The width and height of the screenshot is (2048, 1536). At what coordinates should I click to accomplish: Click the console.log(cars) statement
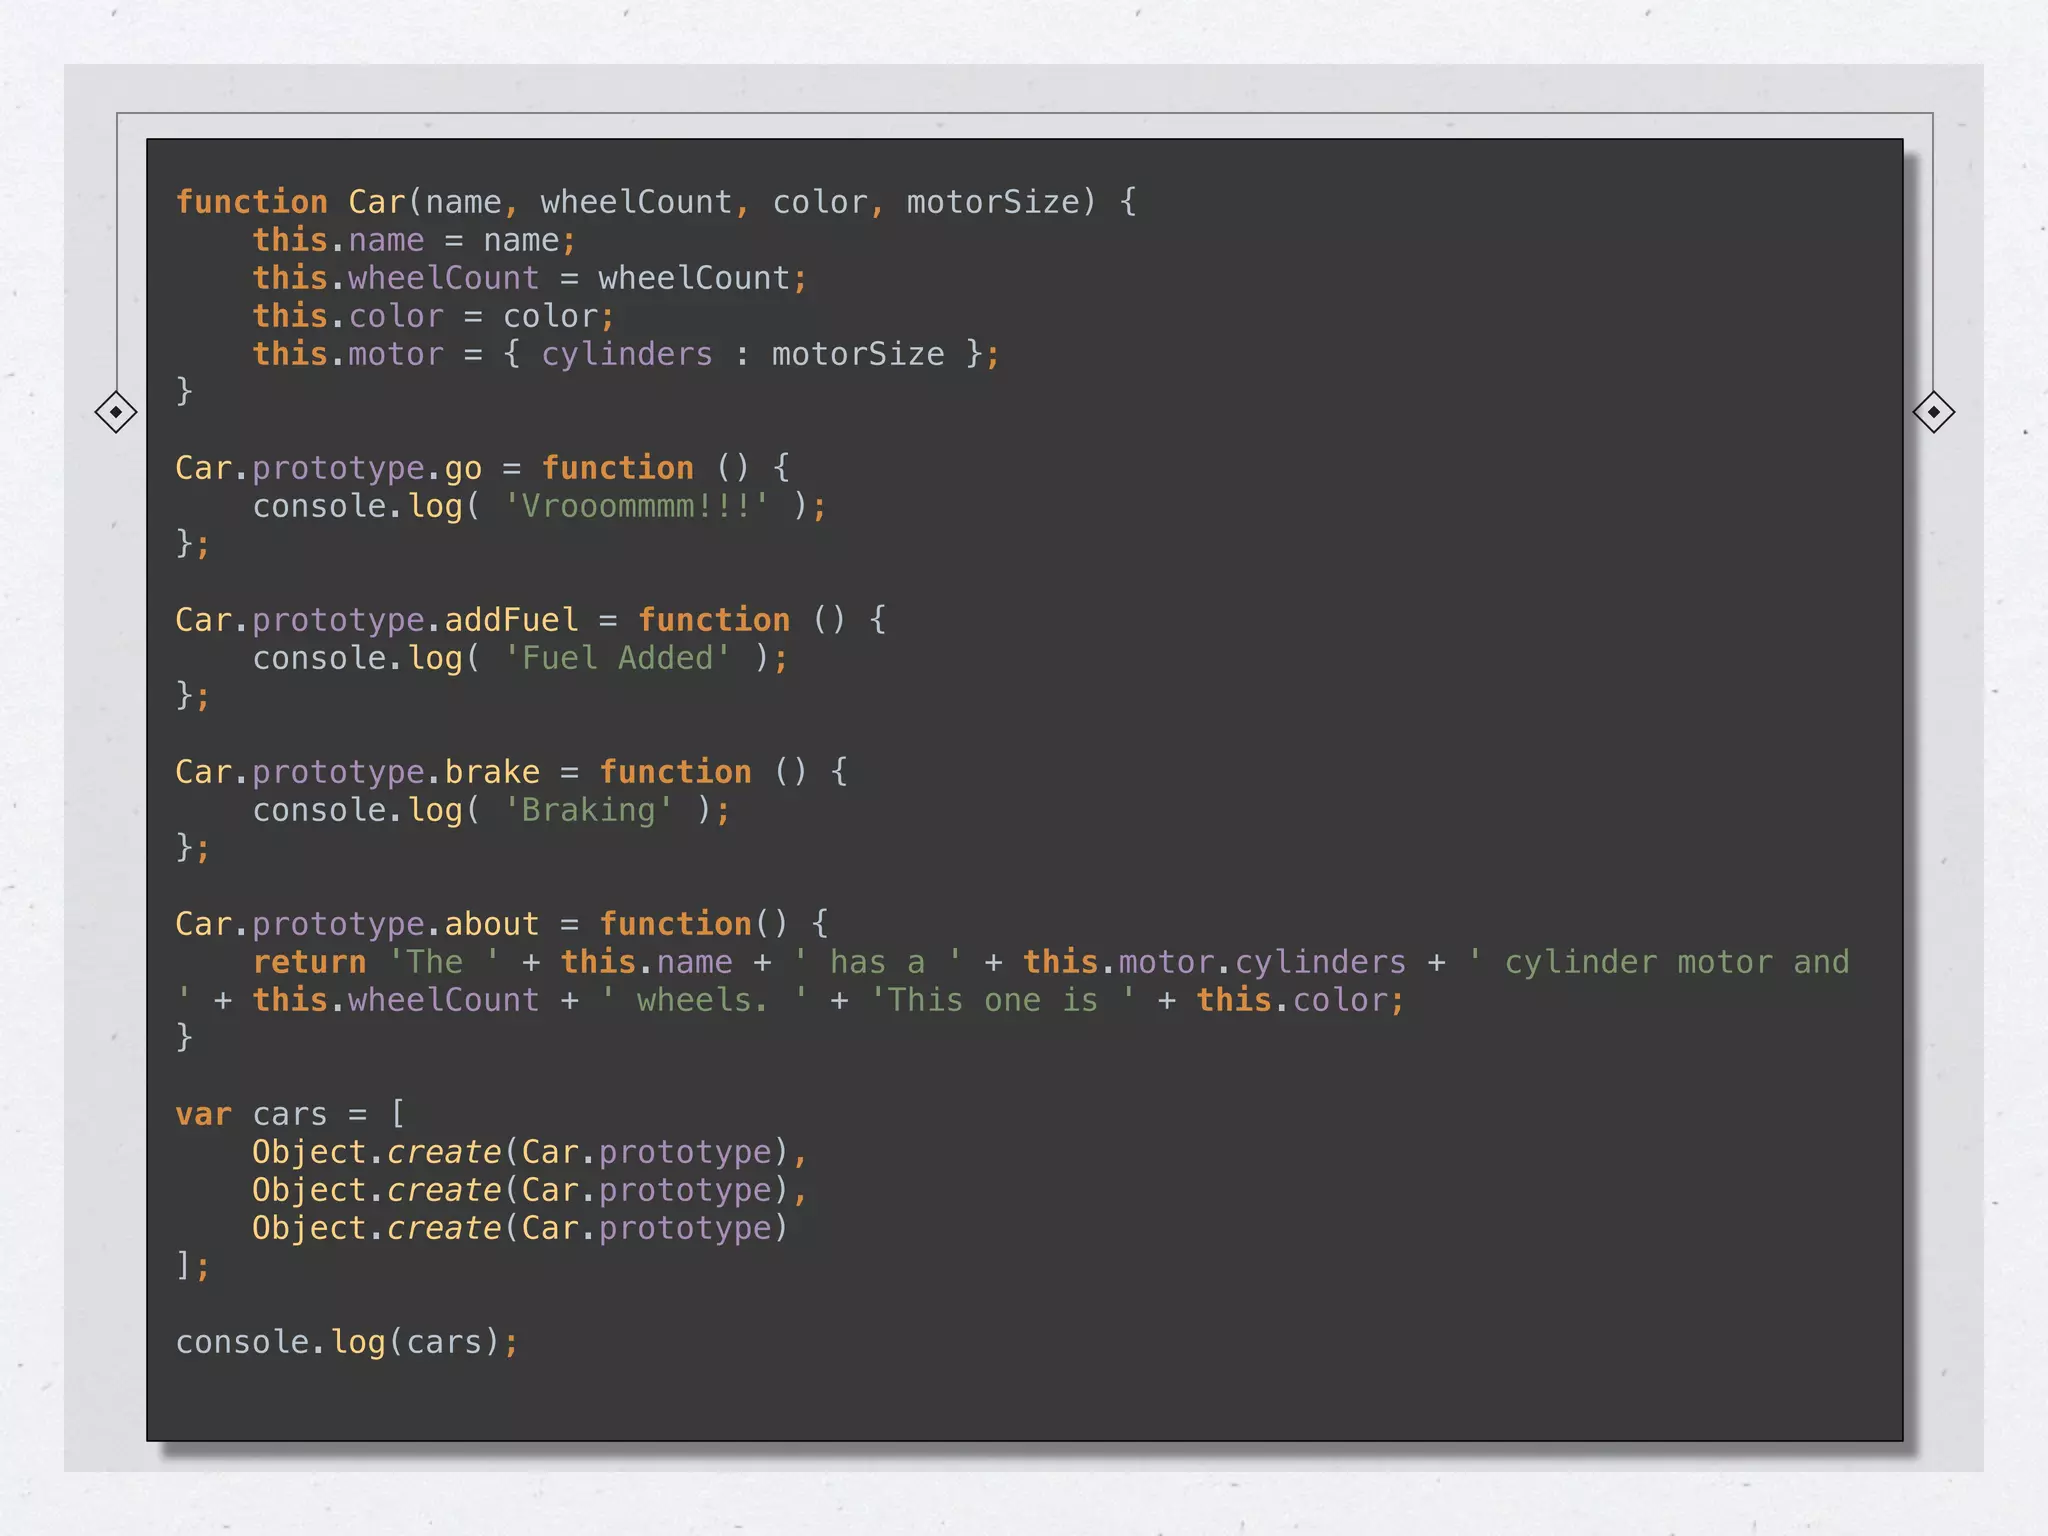coord(347,1342)
